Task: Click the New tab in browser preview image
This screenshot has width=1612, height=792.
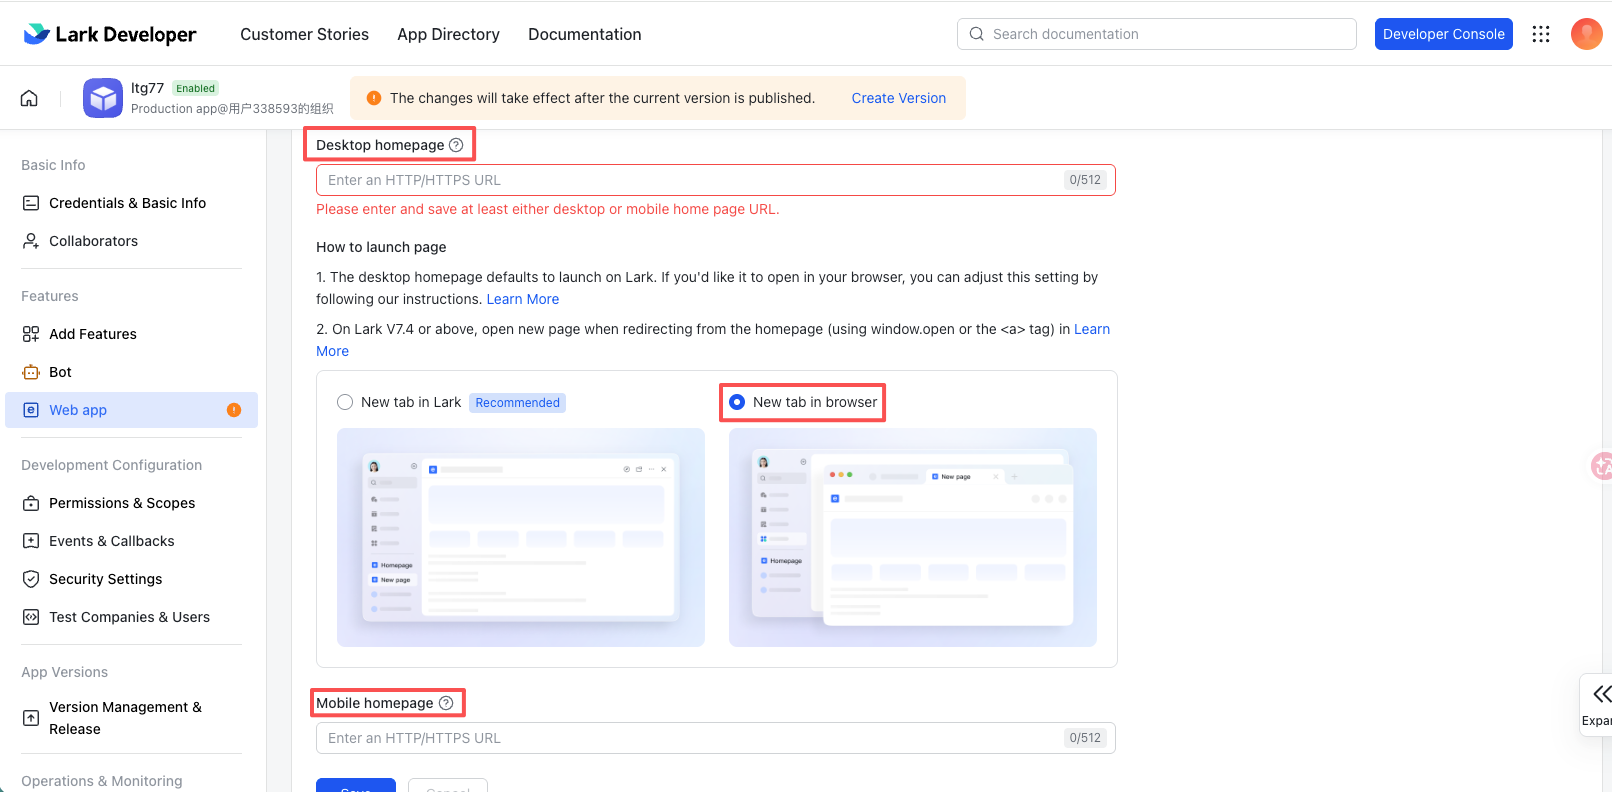Action: pos(912,537)
